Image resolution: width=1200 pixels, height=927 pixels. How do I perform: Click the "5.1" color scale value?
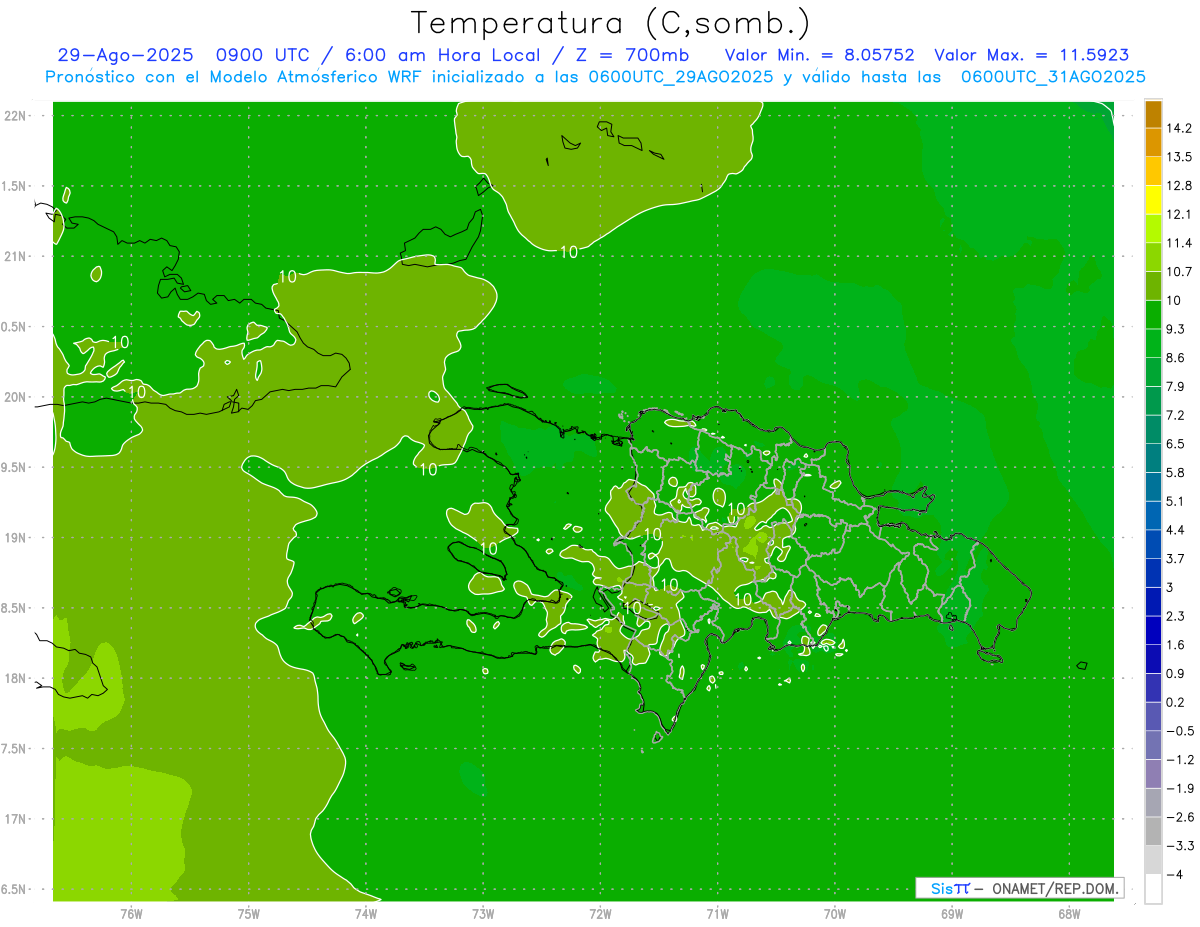[x=1176, y=501]
